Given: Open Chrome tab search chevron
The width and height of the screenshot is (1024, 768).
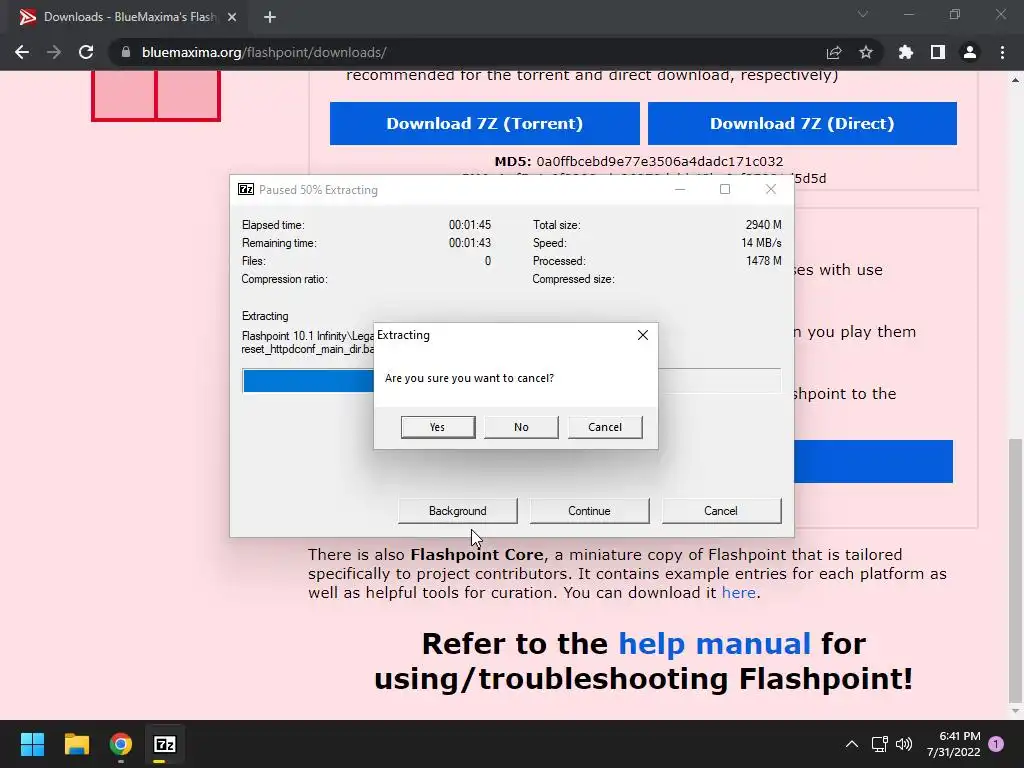Looking at the screenshot, I should click(x=863, y=14).
